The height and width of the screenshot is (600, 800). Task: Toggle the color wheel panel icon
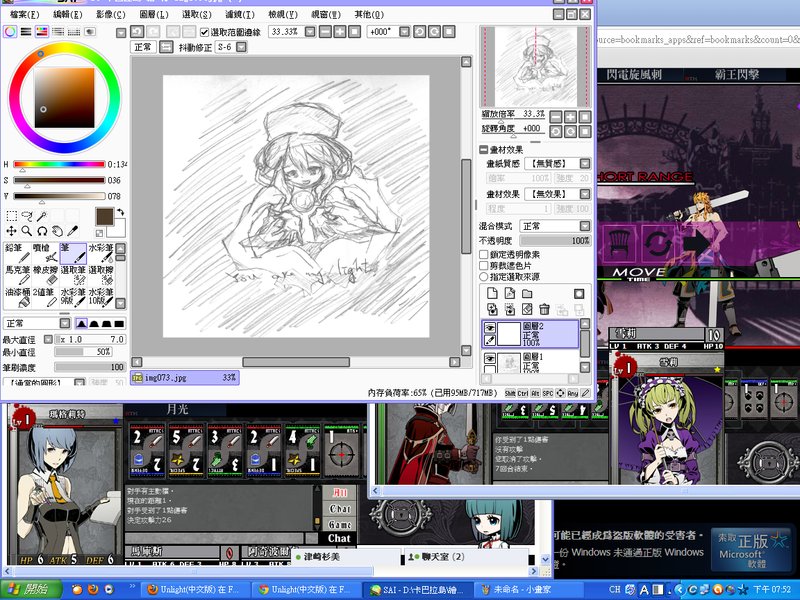pyautogui.click(x=10, y=32)
